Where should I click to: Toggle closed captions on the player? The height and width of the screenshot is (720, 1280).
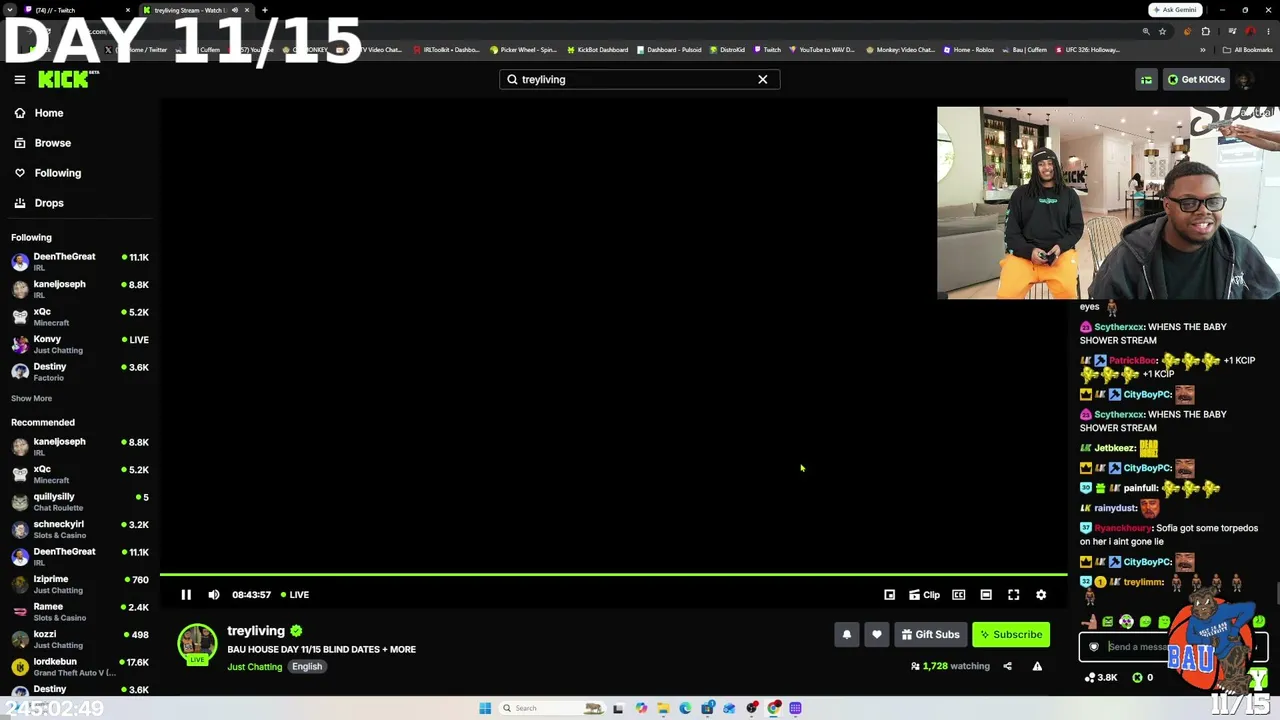click(x=959, y=595)
